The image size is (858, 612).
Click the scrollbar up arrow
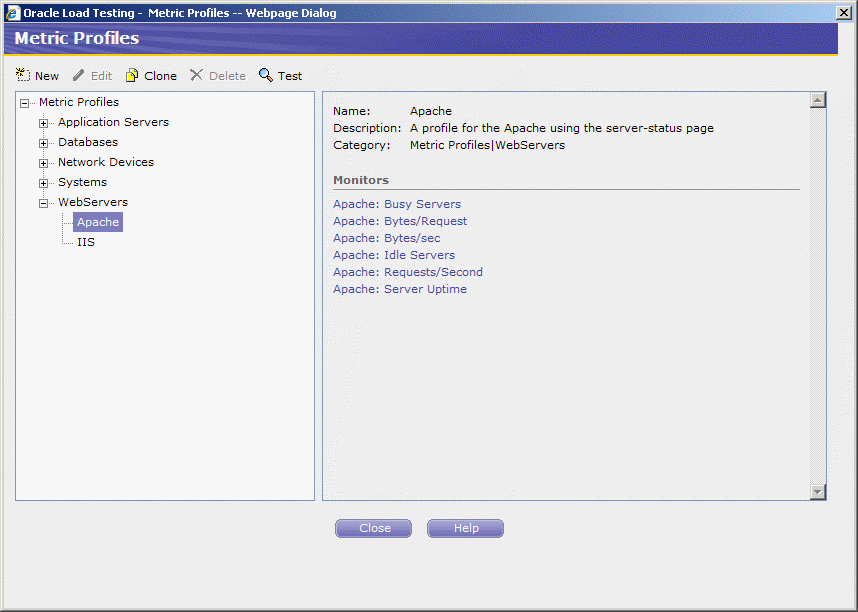coord(818,100)
